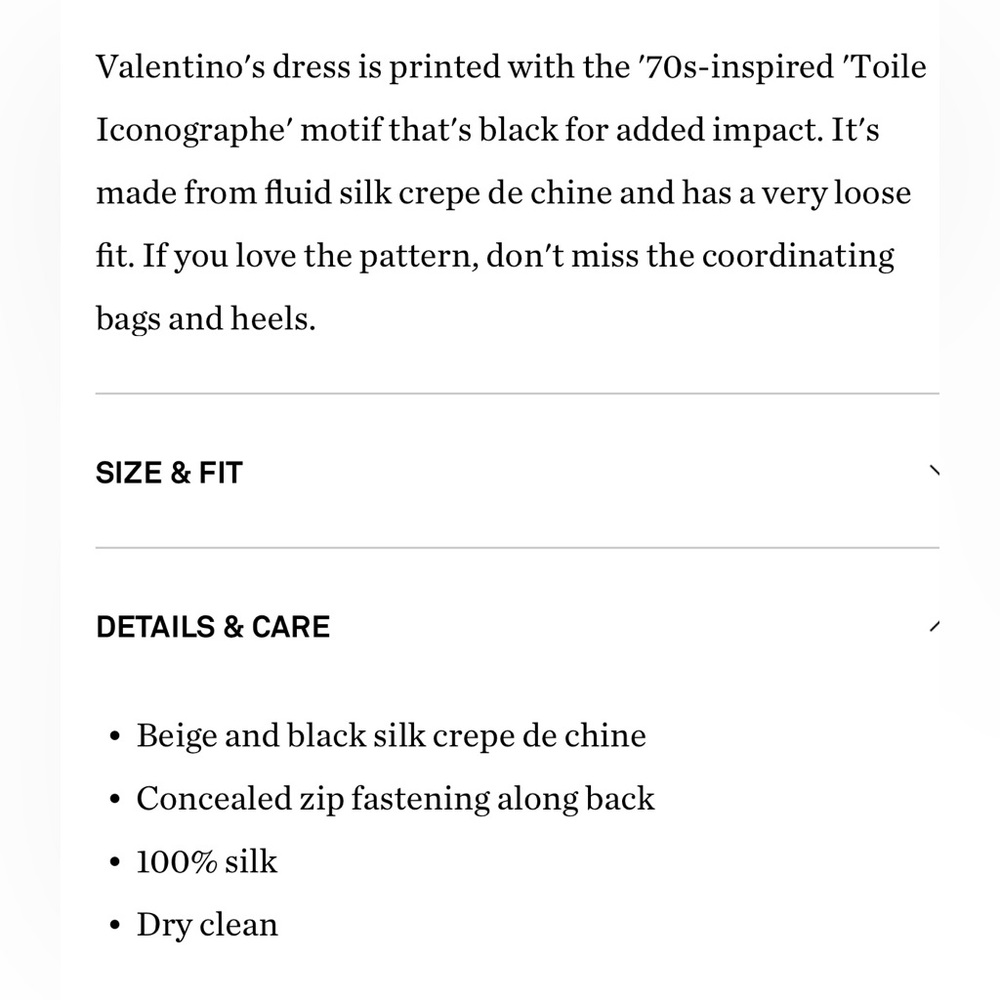Viewport: 1000px width, 1000px height.
Task: Click the bullet dot before 'Beige and black'
Action: (x=115, y=736)
